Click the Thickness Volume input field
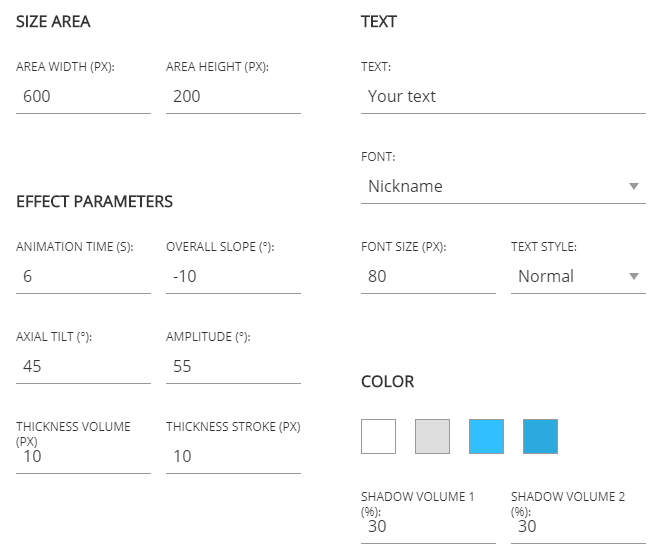The width and height of the screenshot is (661, 551). 83,457
